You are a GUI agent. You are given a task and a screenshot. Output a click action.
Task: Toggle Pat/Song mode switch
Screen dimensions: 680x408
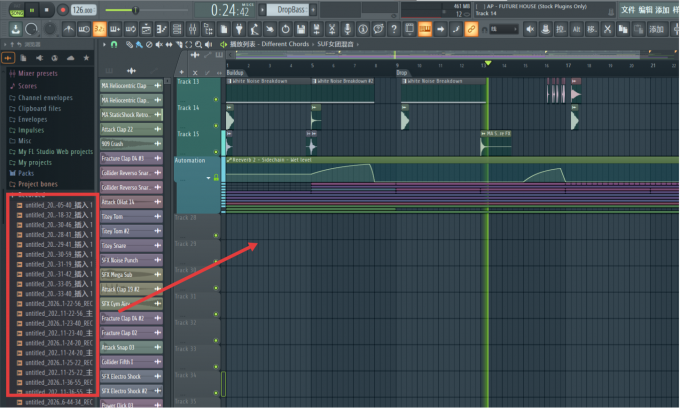[x=16, y=10]
